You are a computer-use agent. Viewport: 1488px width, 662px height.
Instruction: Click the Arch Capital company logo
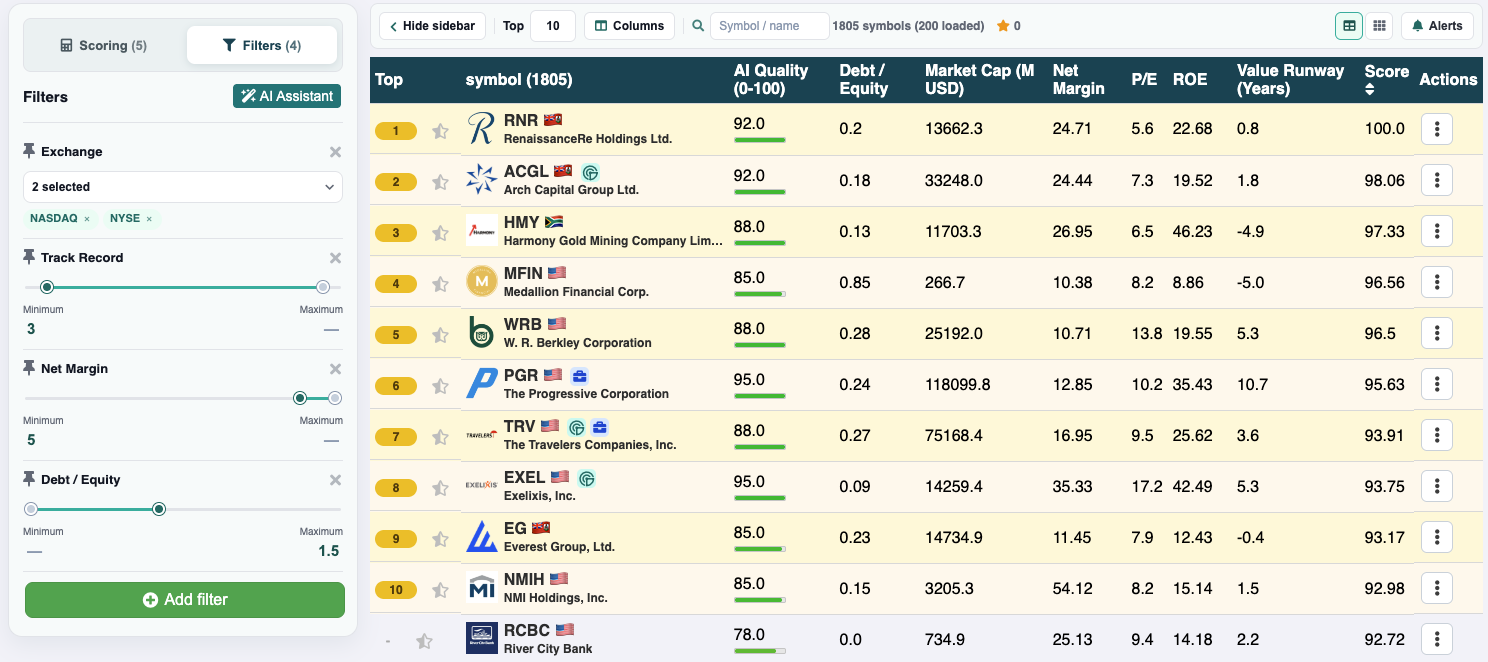(x=481, y=180)
